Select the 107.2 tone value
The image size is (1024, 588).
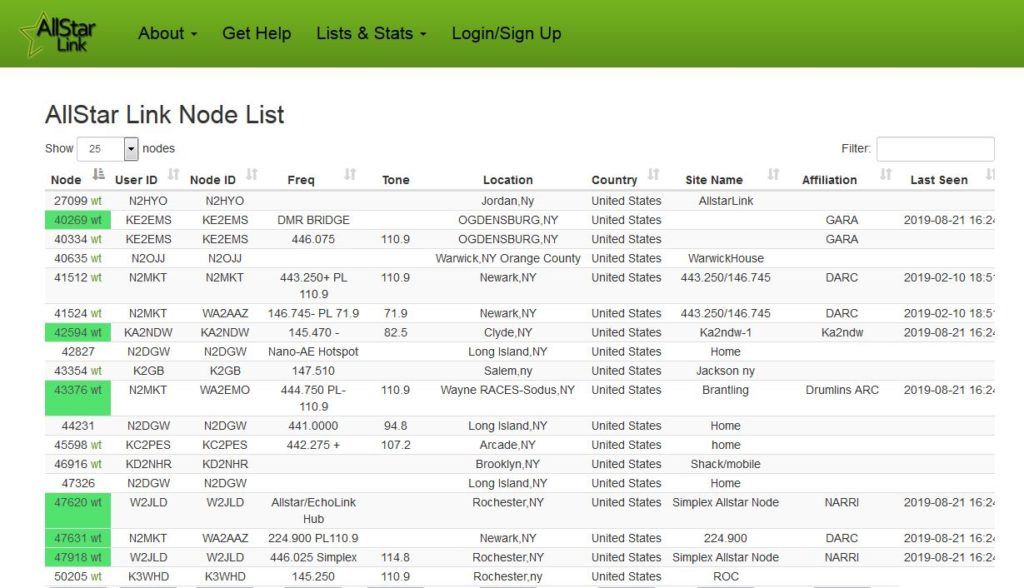coord(396,445)
